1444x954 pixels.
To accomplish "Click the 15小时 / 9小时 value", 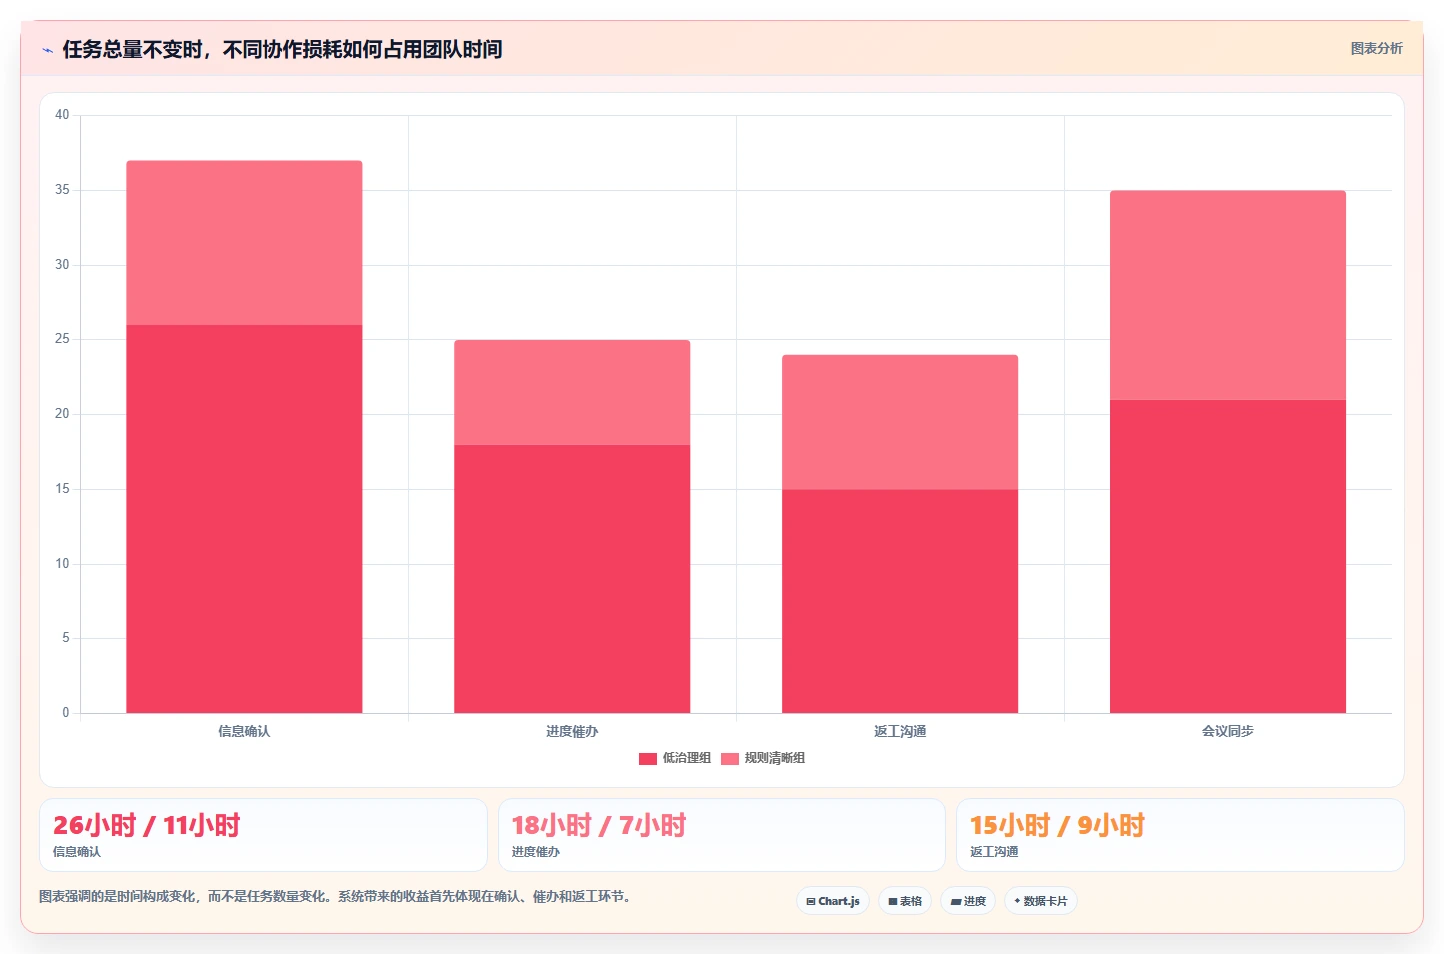I will tap(1057, 825).
